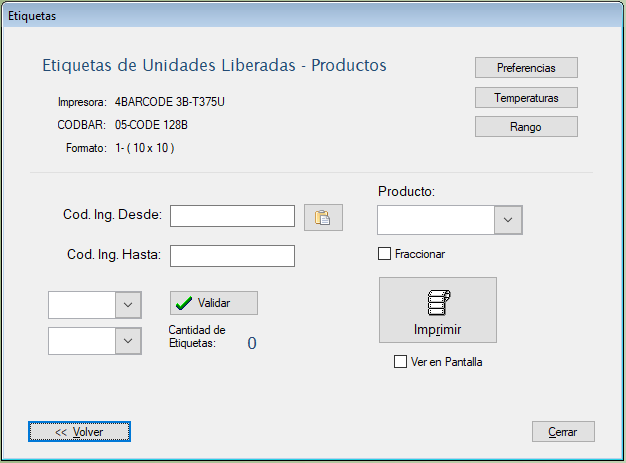626x463 pixels.
Task: Open the lower dropdown left of Cantidad de Etiquetas
Action: point(128,341)
